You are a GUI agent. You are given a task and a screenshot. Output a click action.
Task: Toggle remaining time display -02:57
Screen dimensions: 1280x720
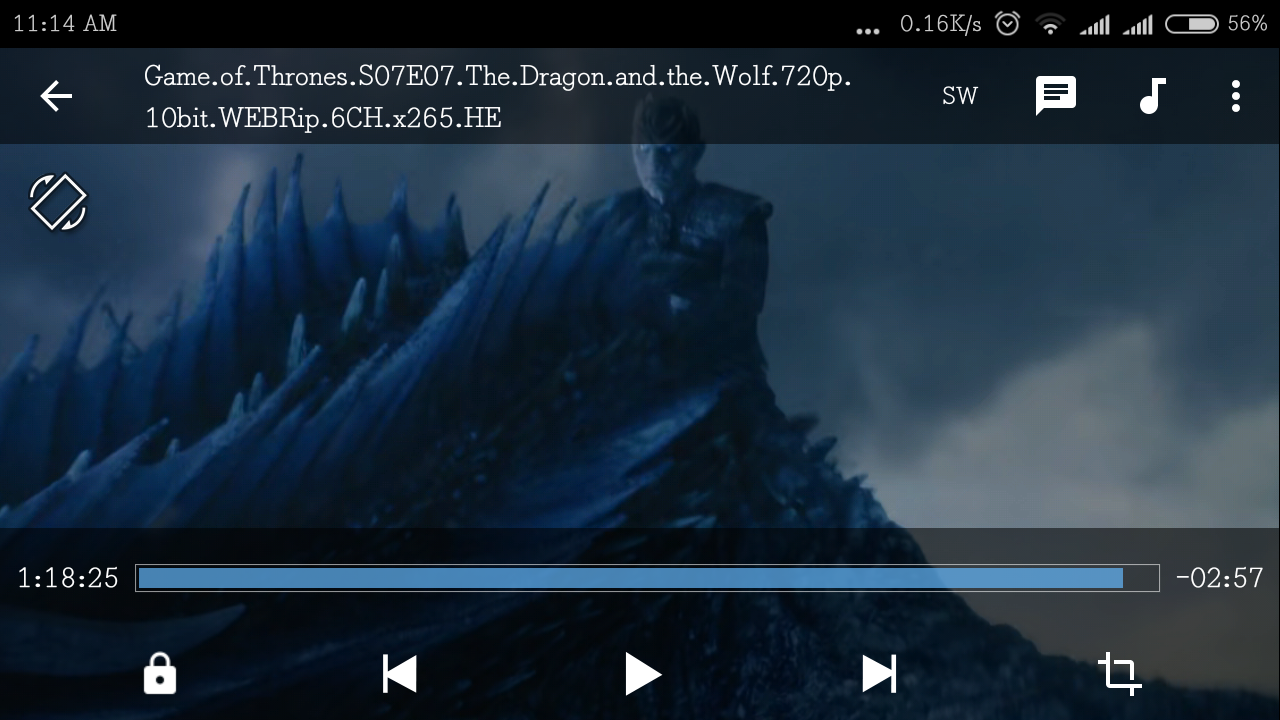pos(1219,578)
